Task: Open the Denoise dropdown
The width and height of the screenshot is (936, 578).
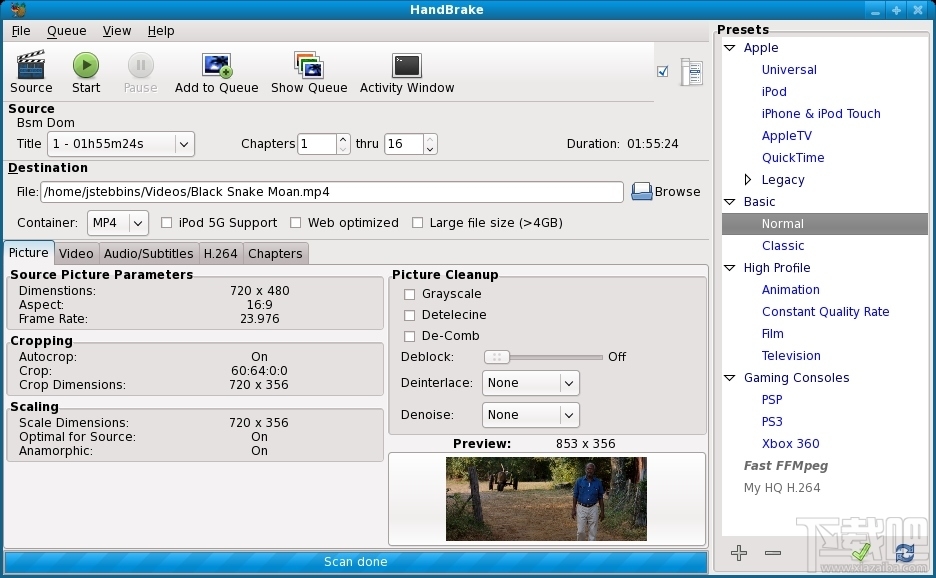Action: (x=531, y=415)
